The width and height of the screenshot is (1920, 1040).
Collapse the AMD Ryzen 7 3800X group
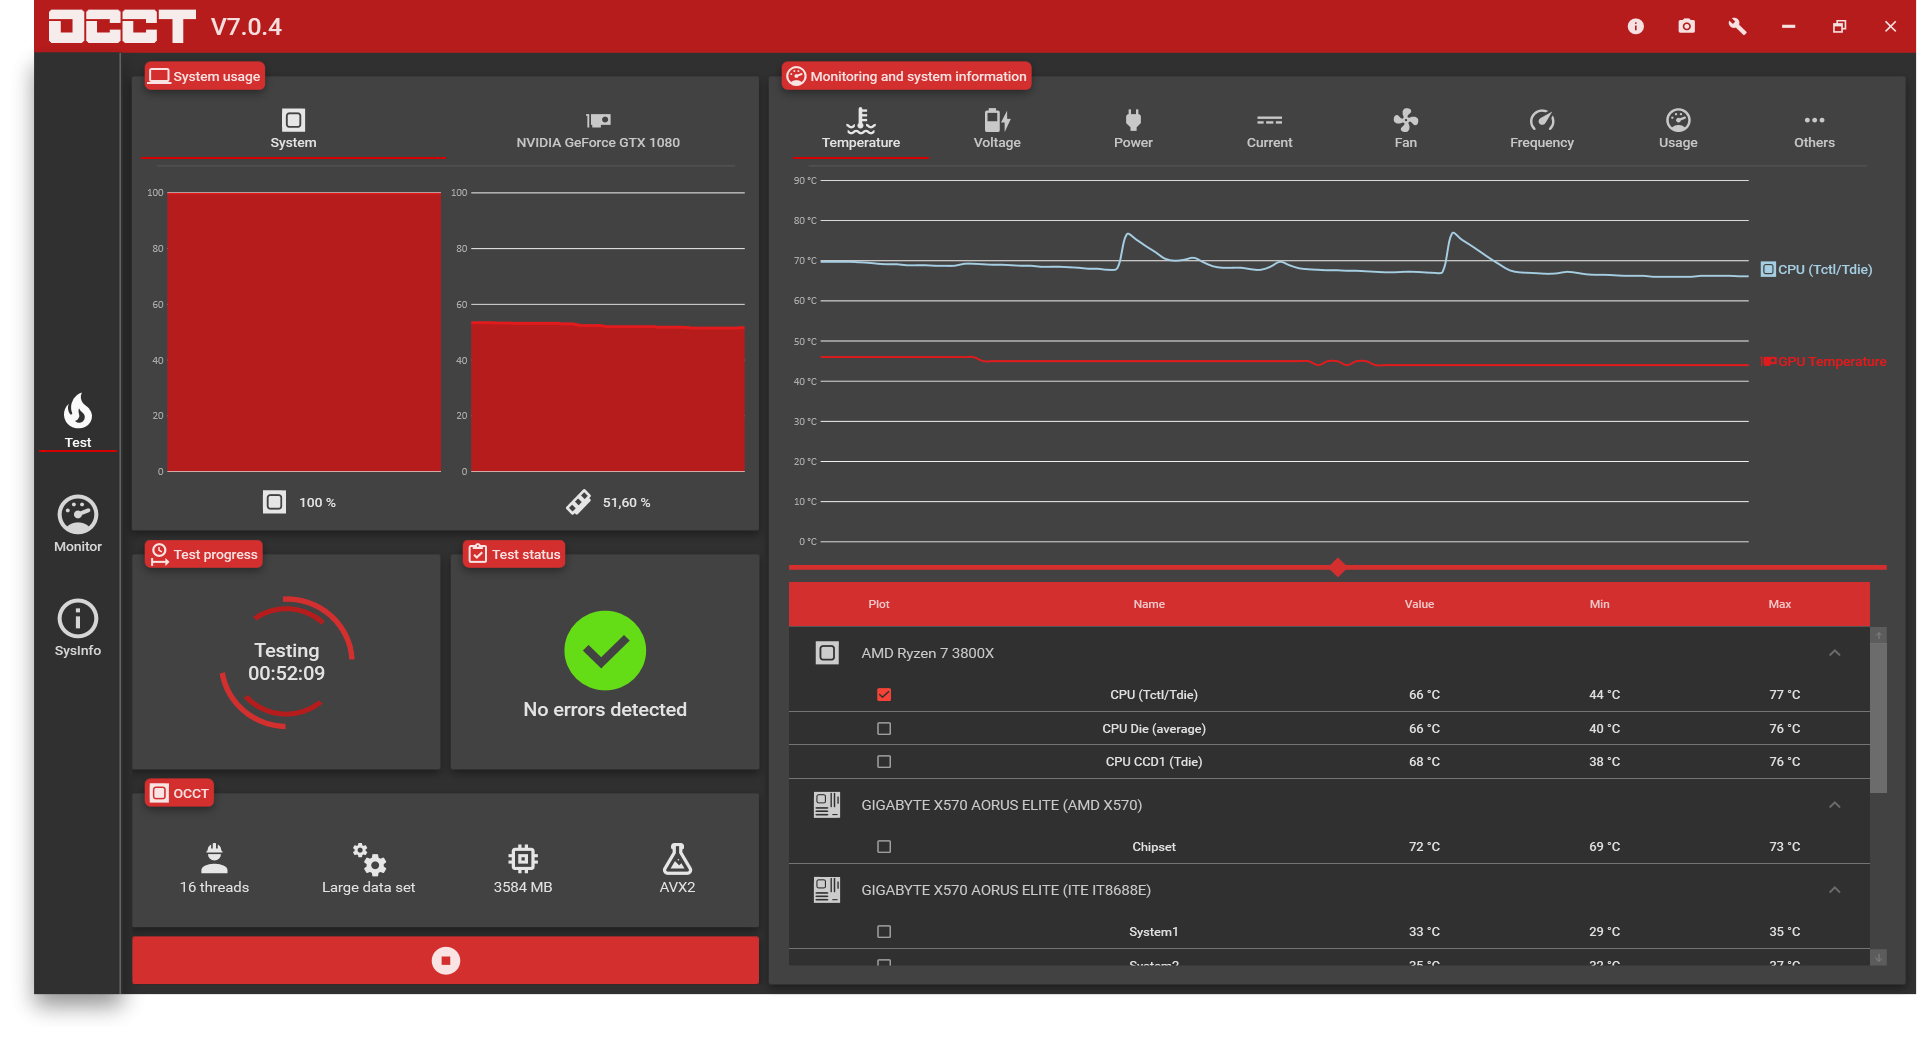tap(1834, 653)
